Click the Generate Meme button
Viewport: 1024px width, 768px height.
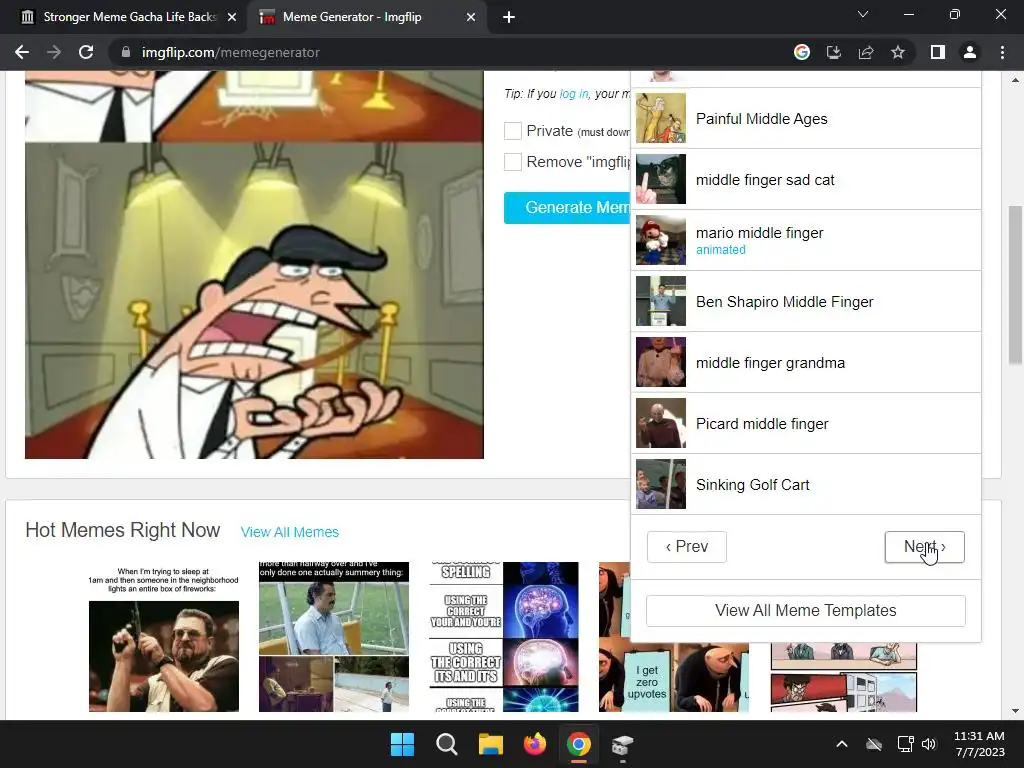[568, 208]
